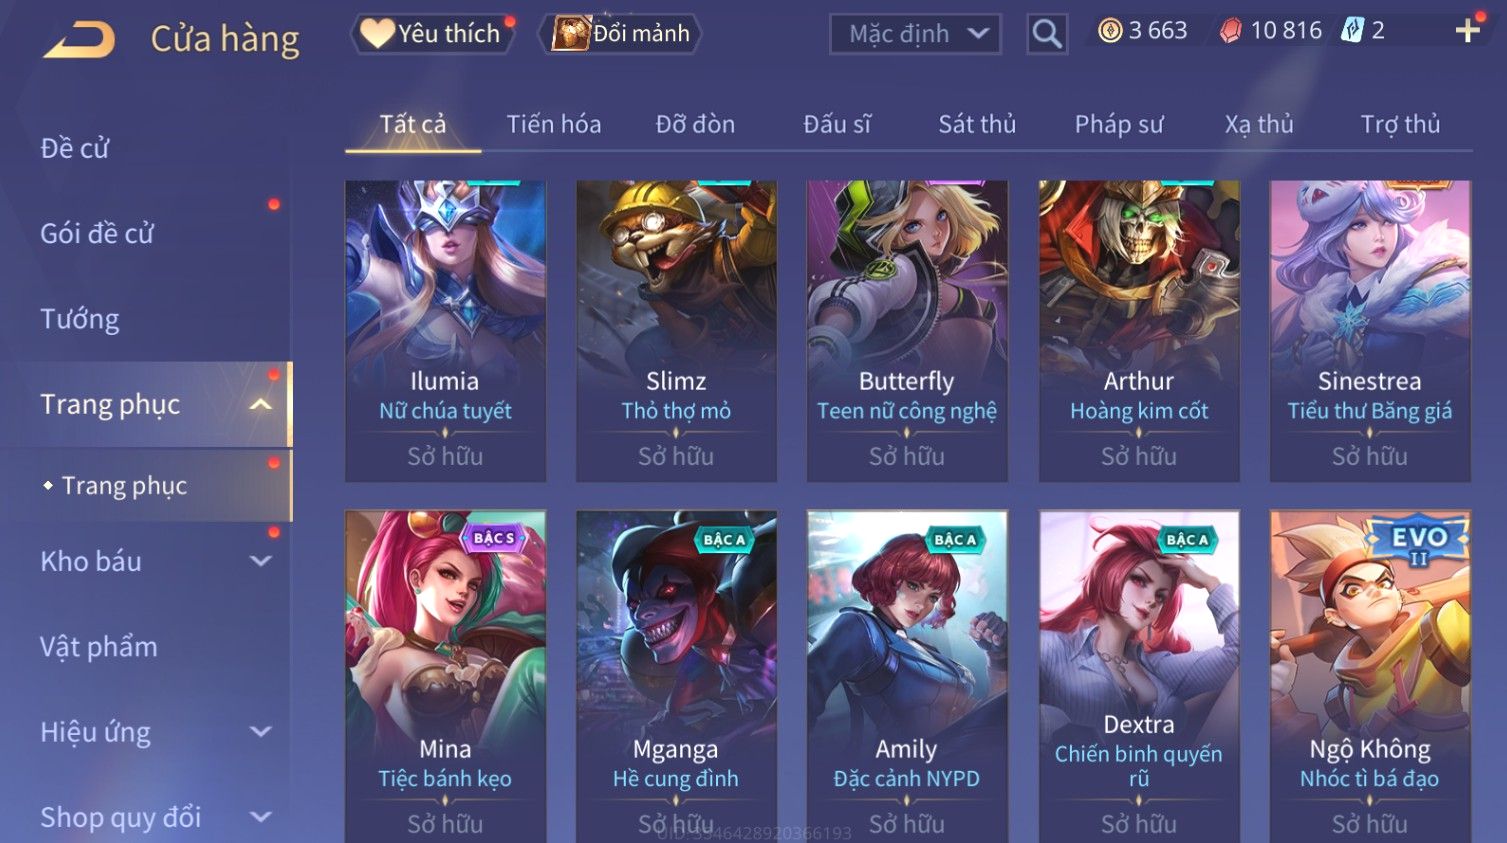1507x843 pixels.
Task: Select the Tiến hóa tab
Action: [553, 124]
